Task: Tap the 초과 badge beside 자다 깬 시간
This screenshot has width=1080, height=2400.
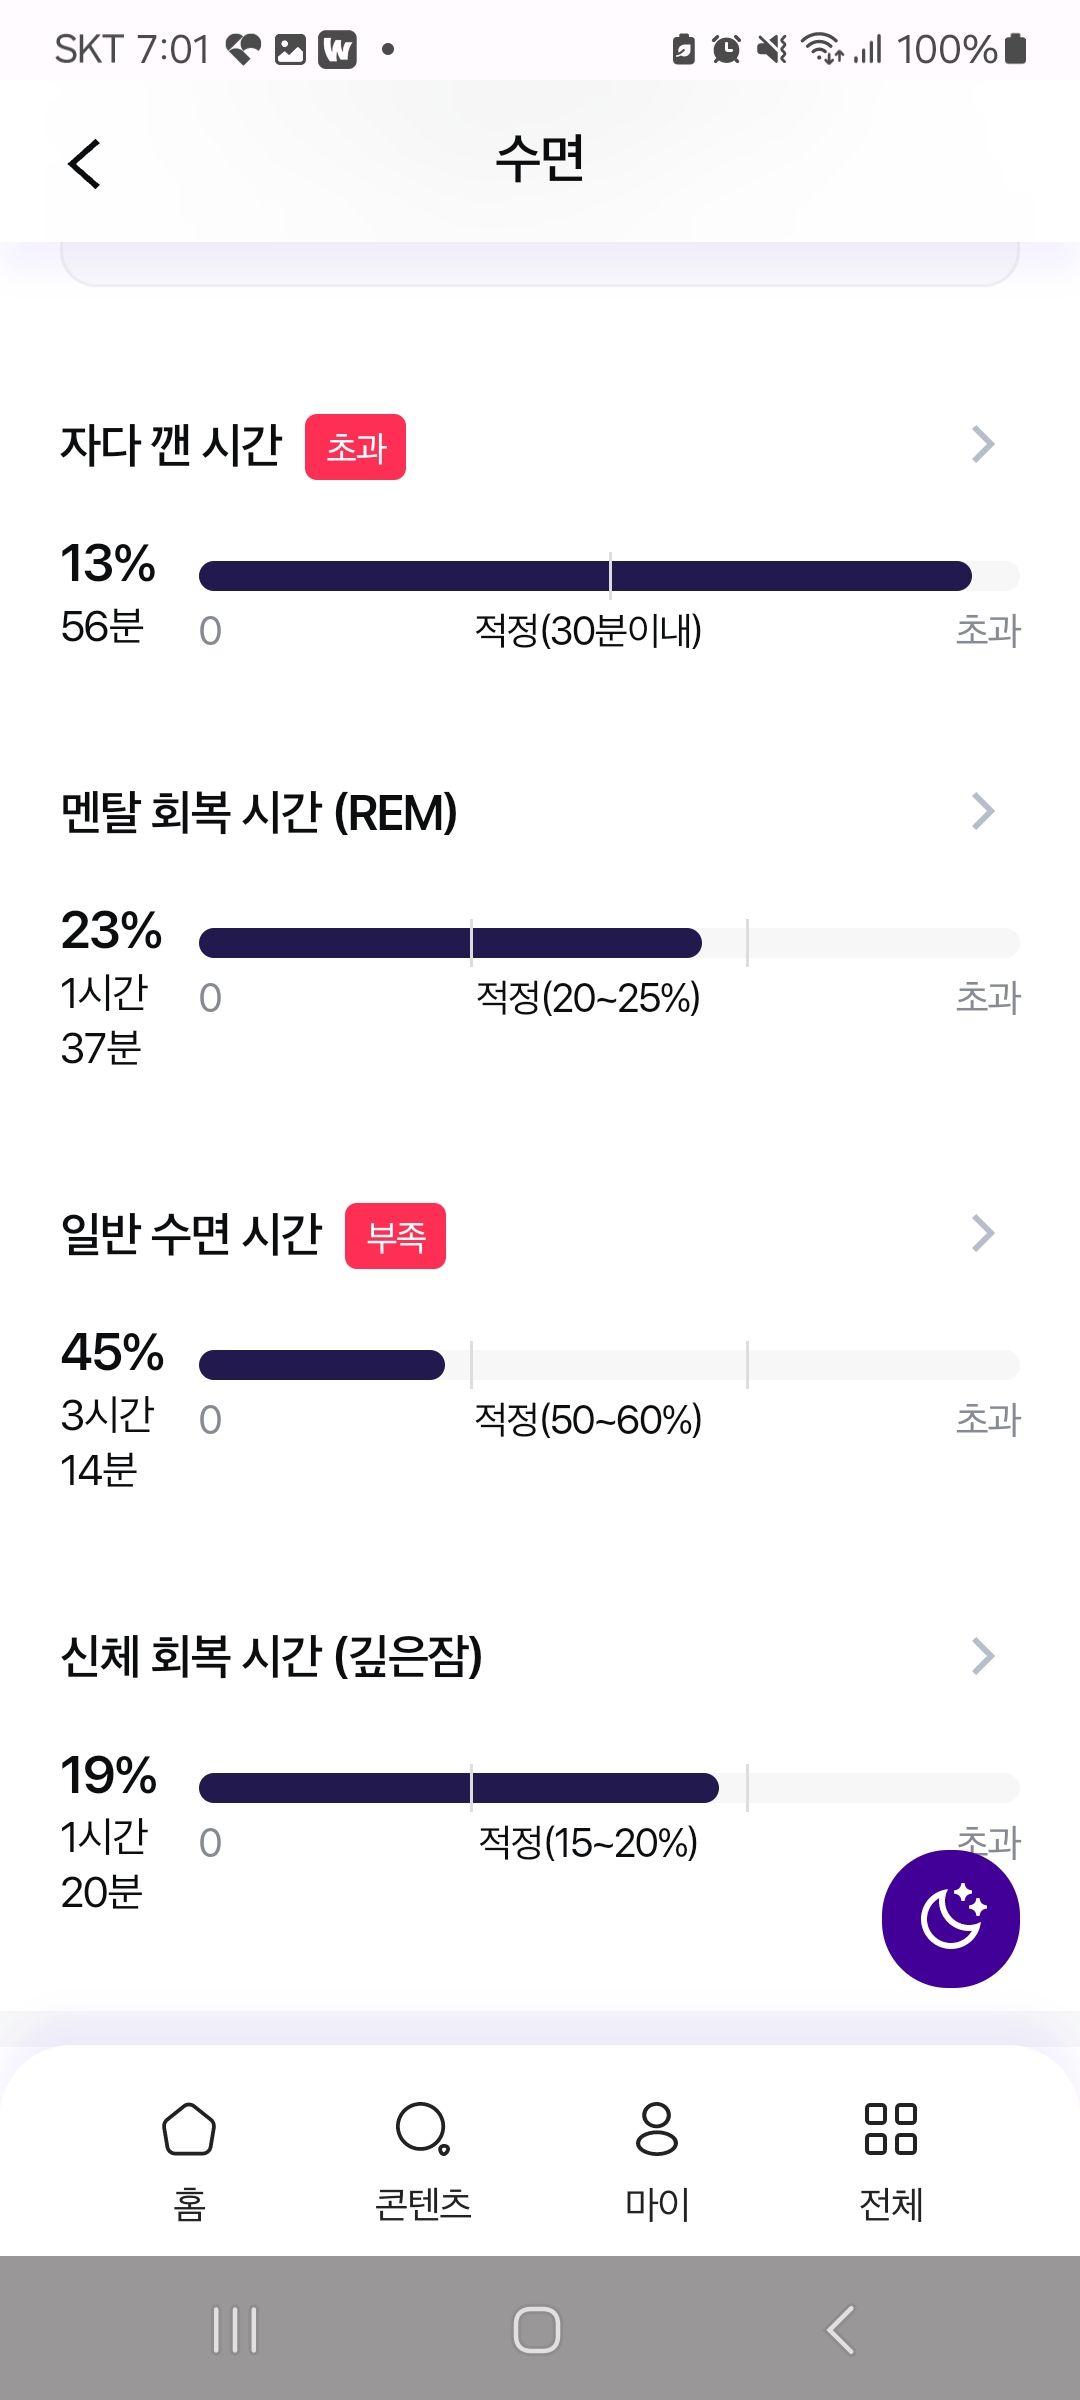Action: [355, 447]
